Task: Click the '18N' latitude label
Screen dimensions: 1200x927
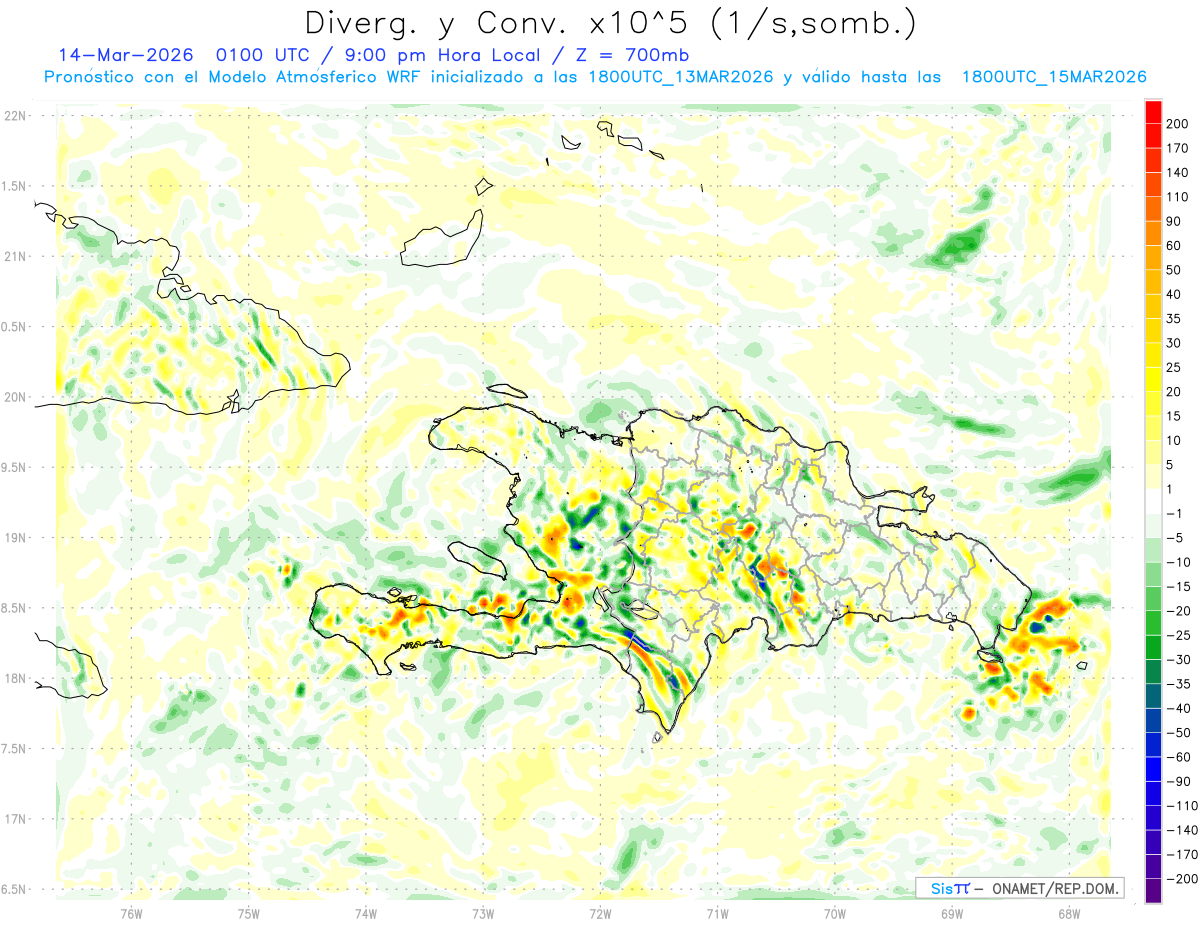Action: (14, 678)
